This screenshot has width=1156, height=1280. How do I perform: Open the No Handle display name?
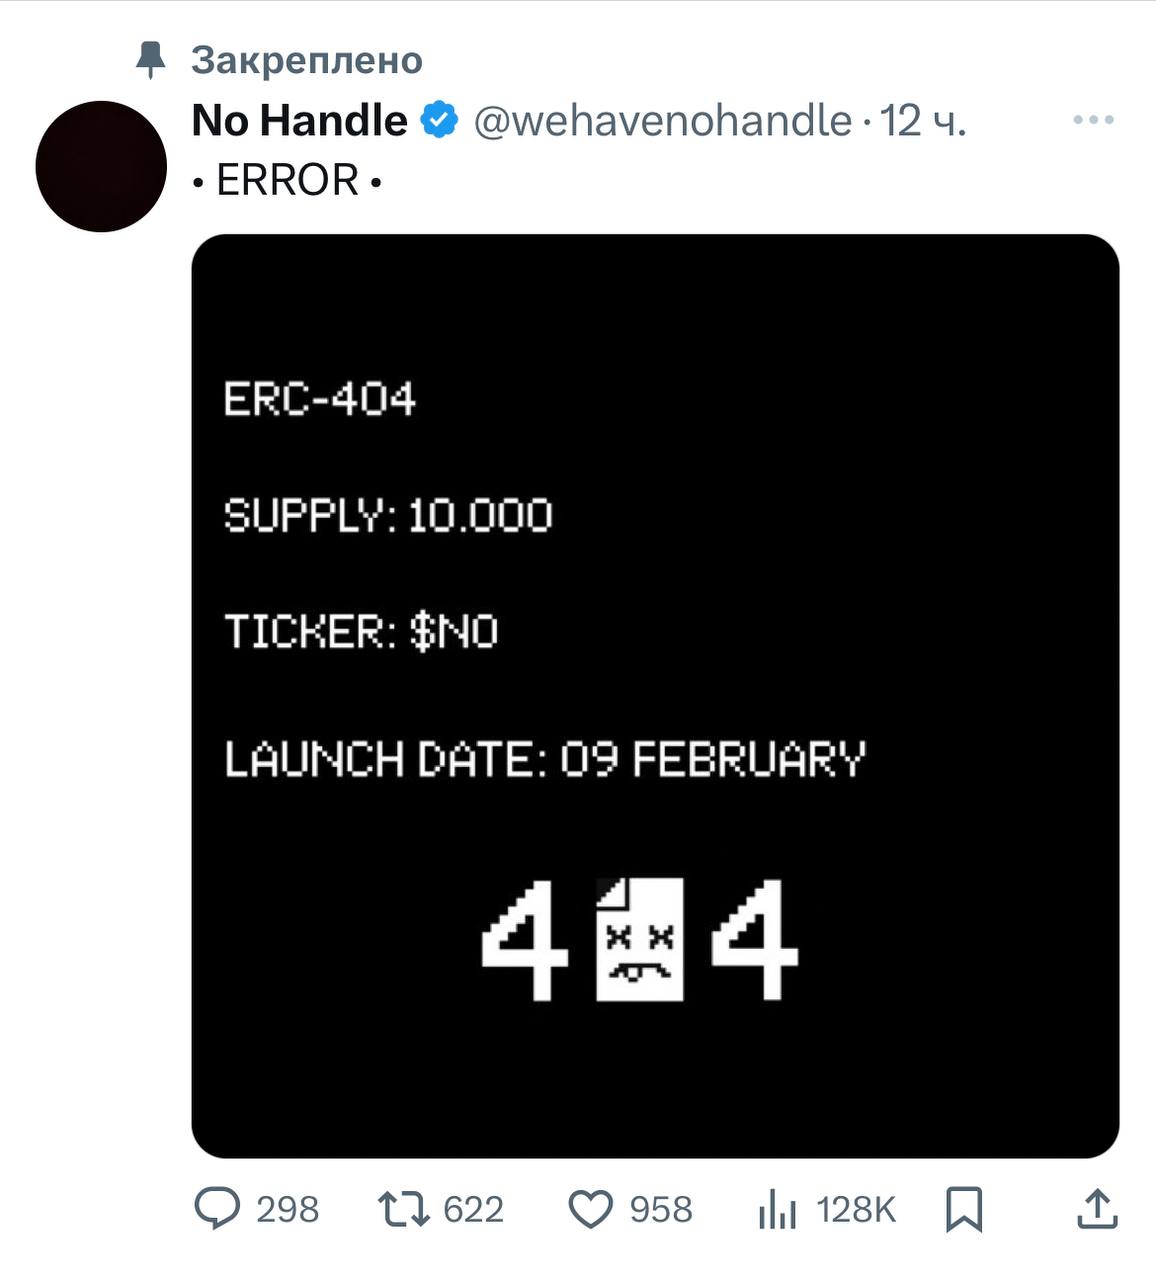tap(299, 120)
